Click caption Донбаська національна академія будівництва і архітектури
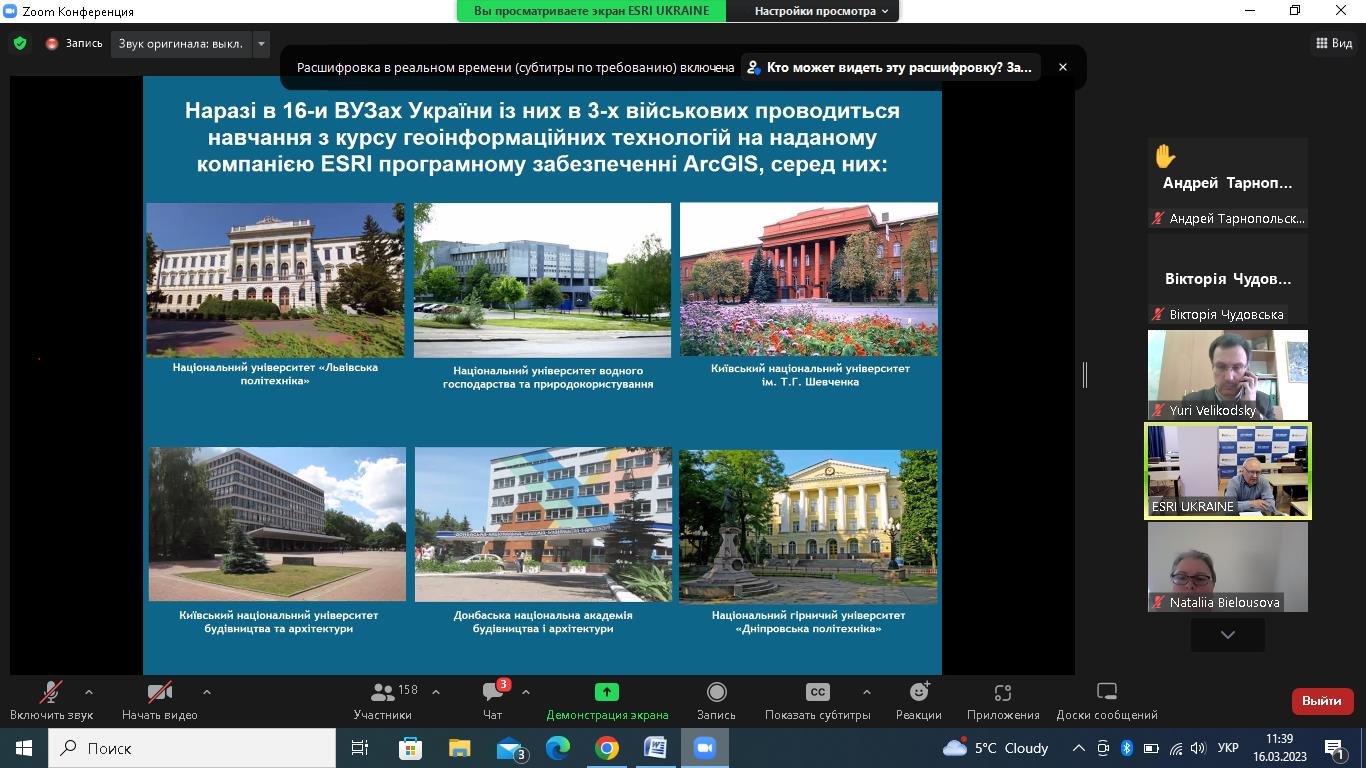 [x=543, y=622]
